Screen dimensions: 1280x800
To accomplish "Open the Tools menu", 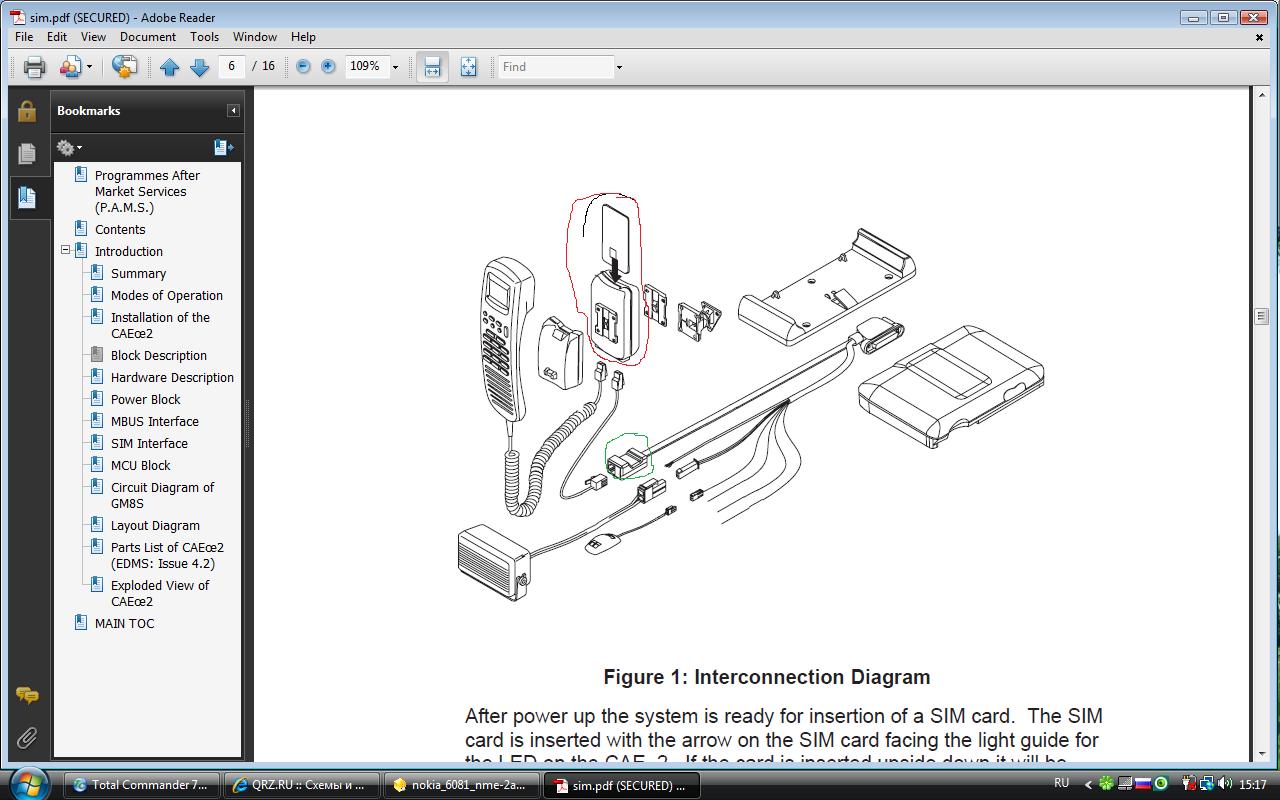I will [204, 37].
